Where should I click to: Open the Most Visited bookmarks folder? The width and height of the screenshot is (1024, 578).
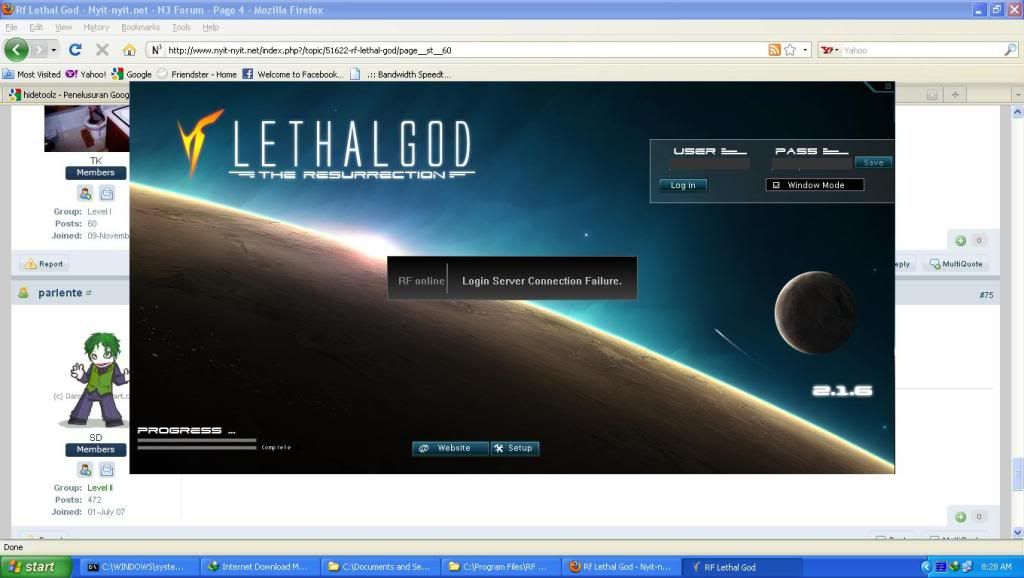coord(31,74)
